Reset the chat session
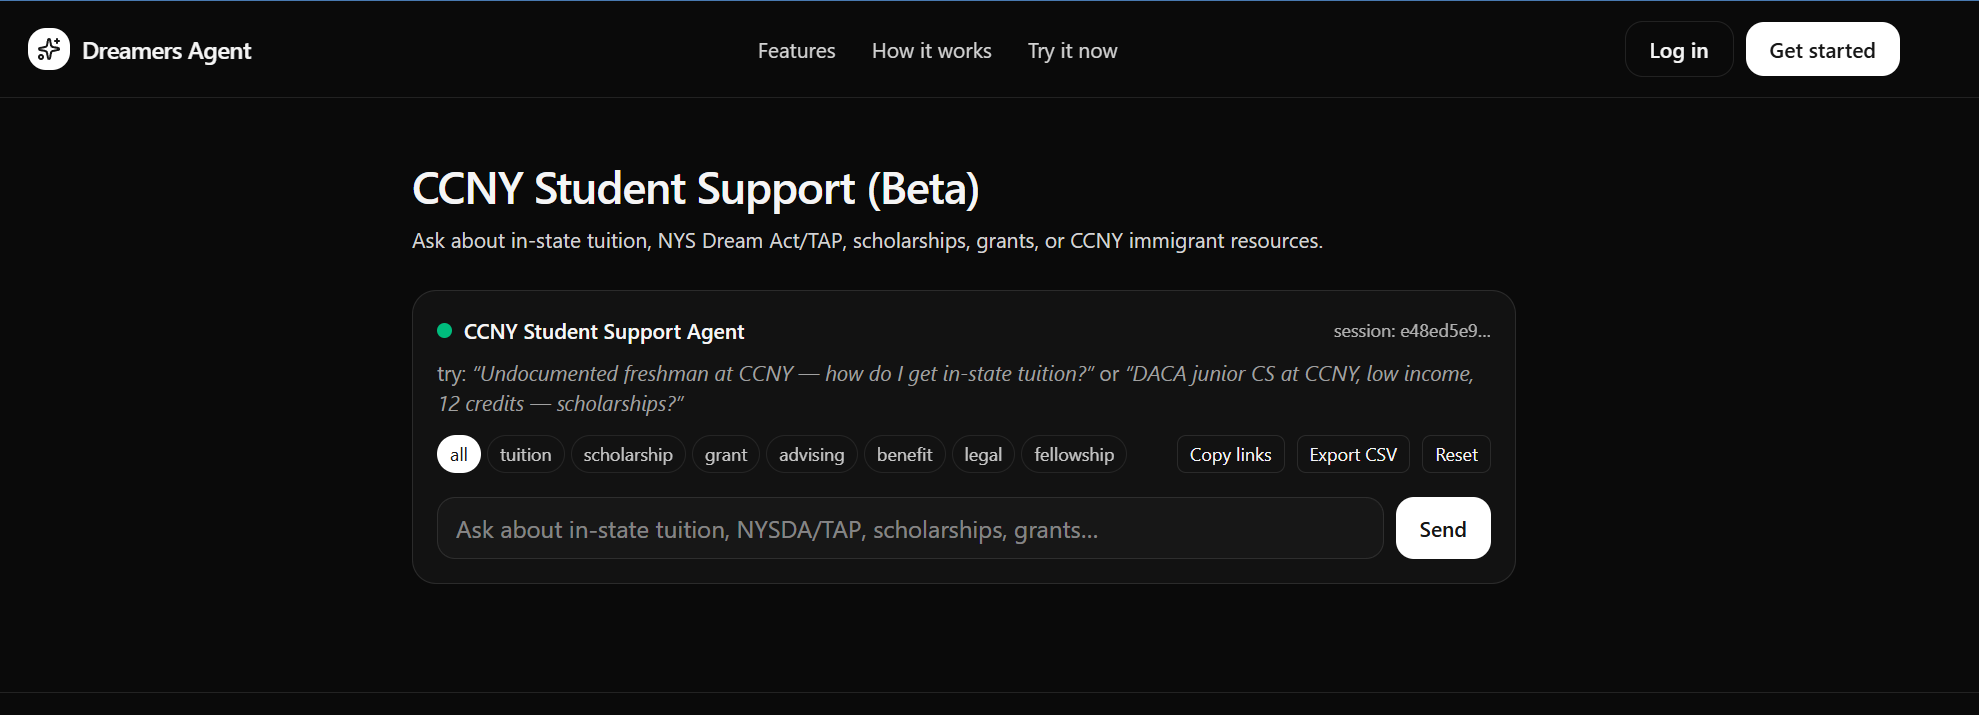The height and width of the screenshot is (715, 1979). tap(1456, 454)
